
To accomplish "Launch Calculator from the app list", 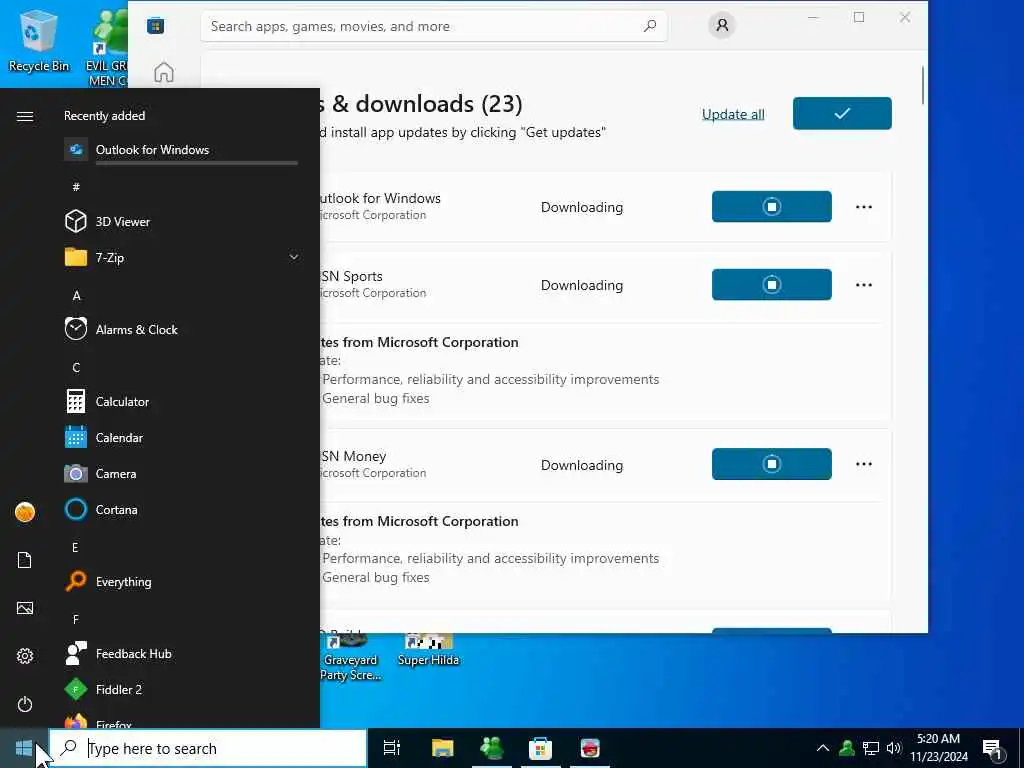I will (x=180, y=402).
